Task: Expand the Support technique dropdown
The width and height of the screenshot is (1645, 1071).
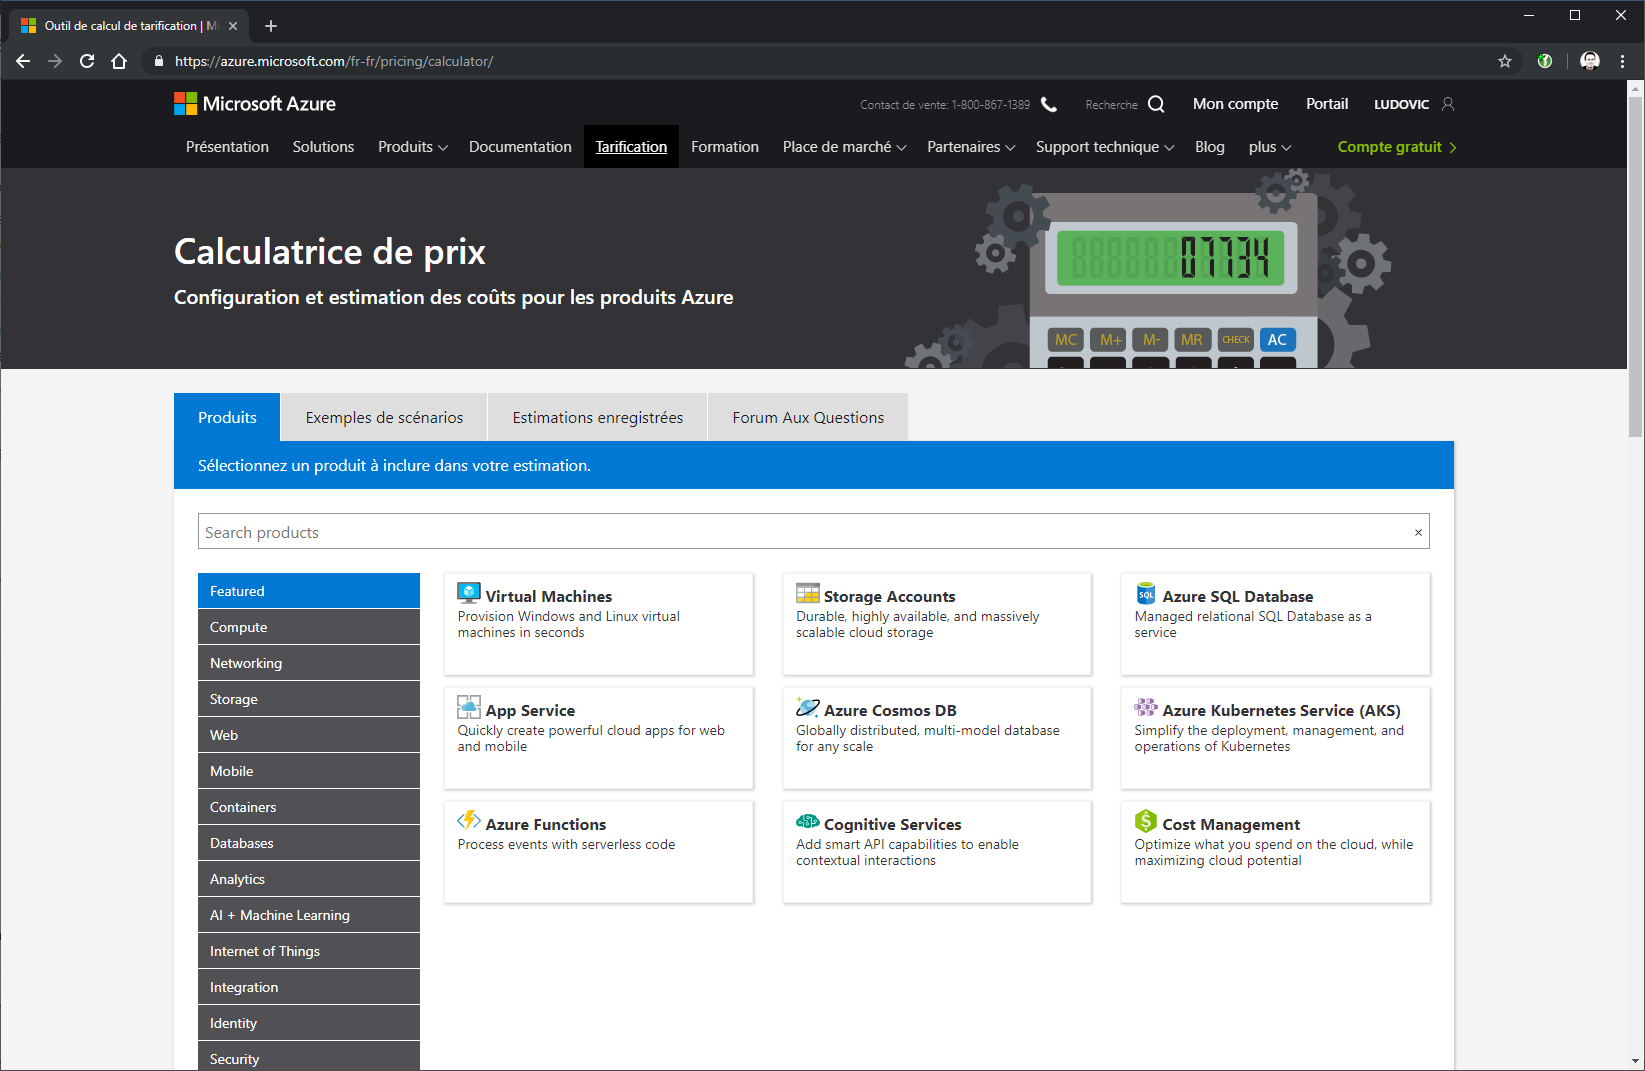Action: coord(1105,147)
